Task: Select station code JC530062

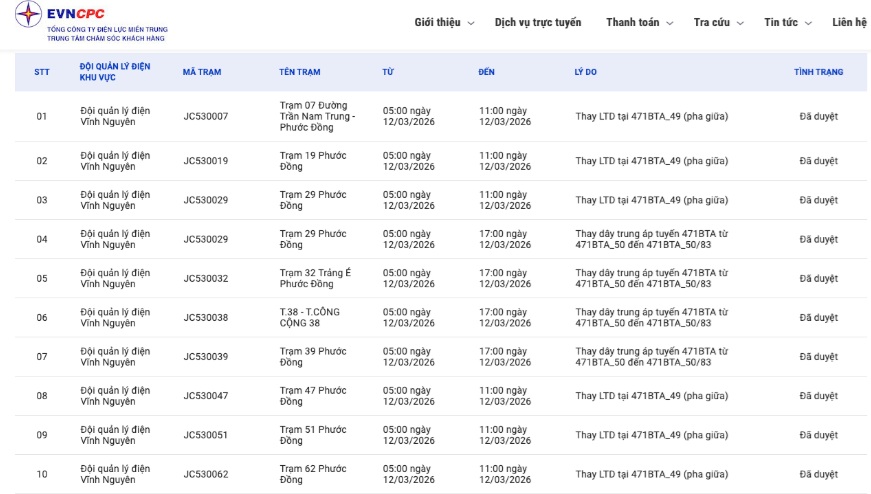Action: tap(206, 474)
